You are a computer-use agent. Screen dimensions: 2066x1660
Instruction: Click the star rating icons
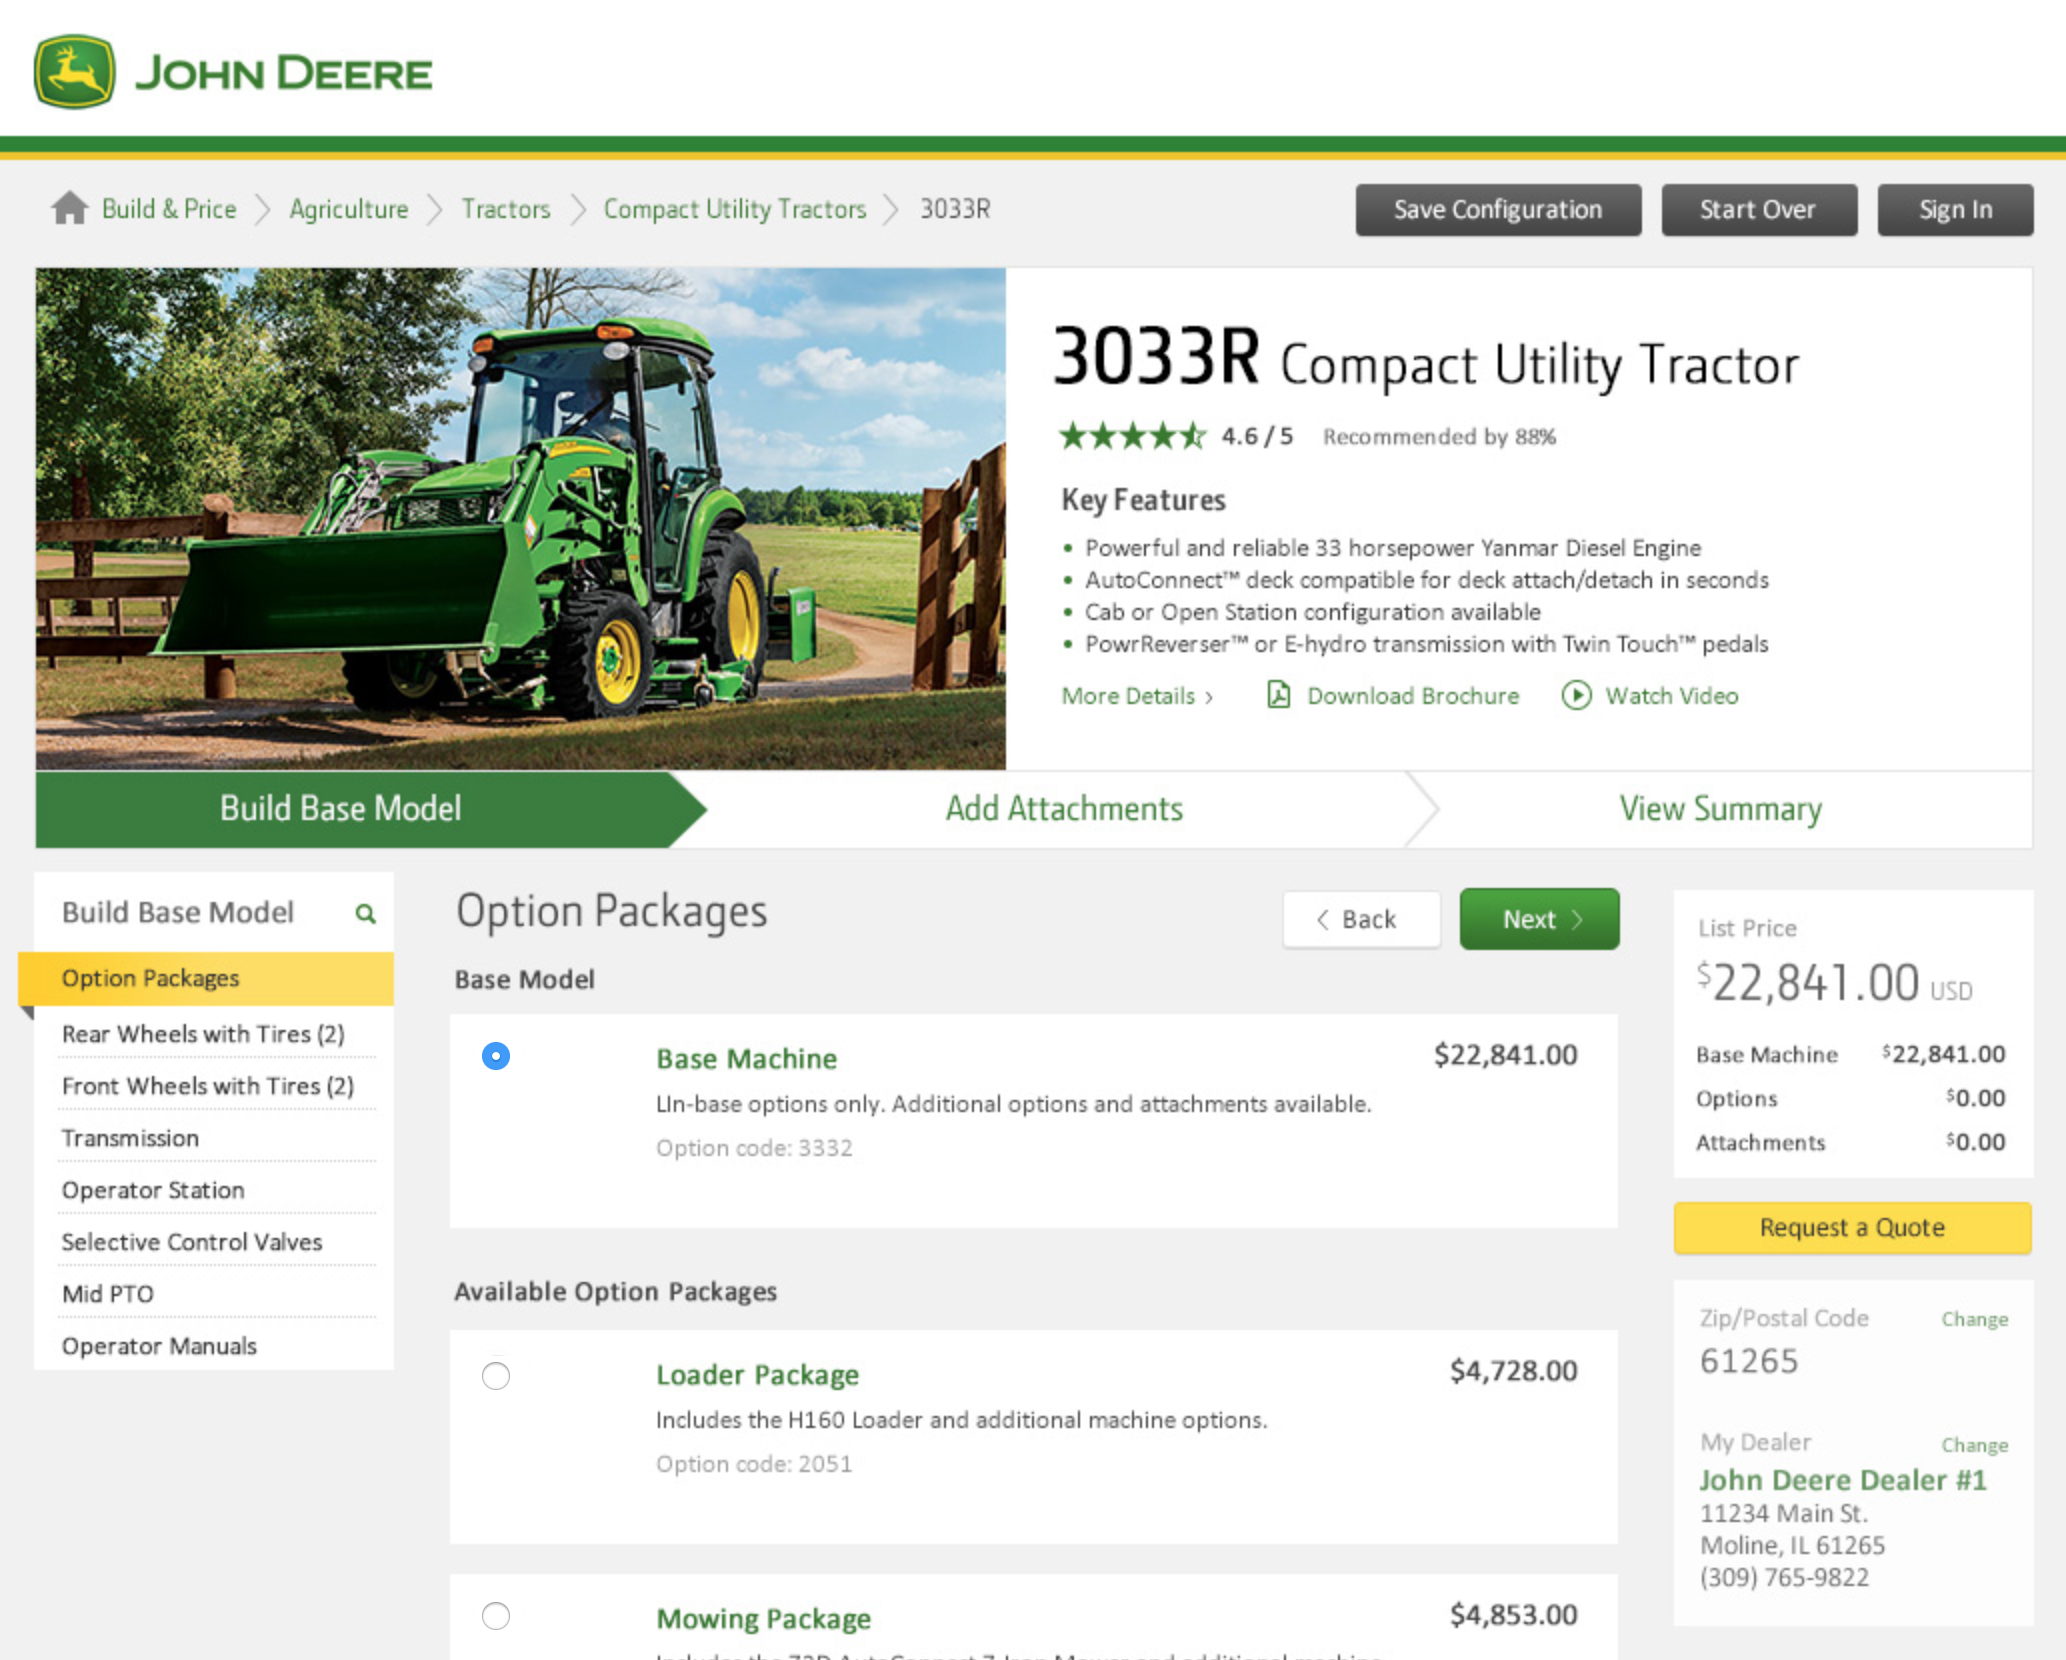[x=1132, y=436]
